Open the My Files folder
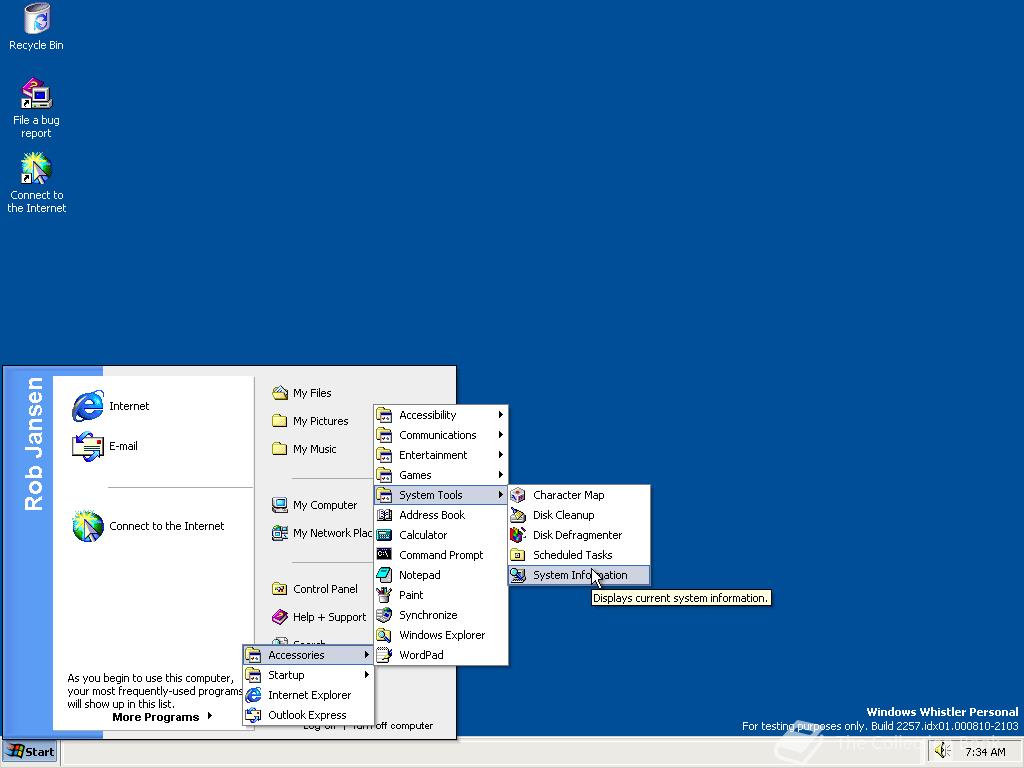This screenshot has height=768, width=1024. (x=302, y=392)
